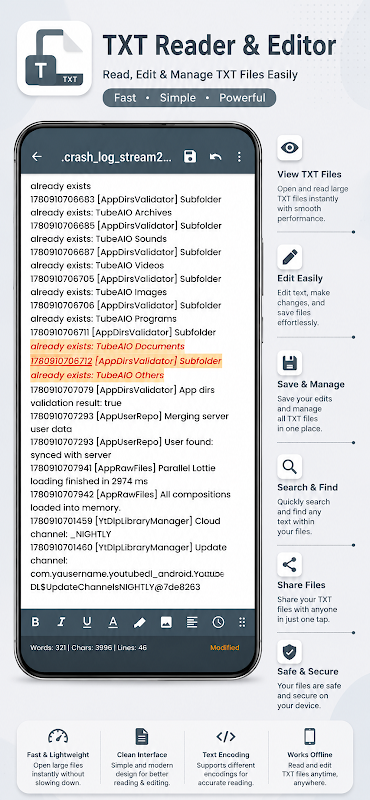Click the 'already exists: TubeAIO Programs' line
Image resolution: width=370 pixels, height=800 pixels.
[103, 319]
